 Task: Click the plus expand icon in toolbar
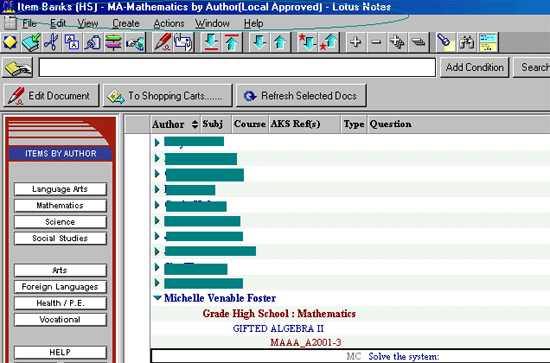[355, 42]
